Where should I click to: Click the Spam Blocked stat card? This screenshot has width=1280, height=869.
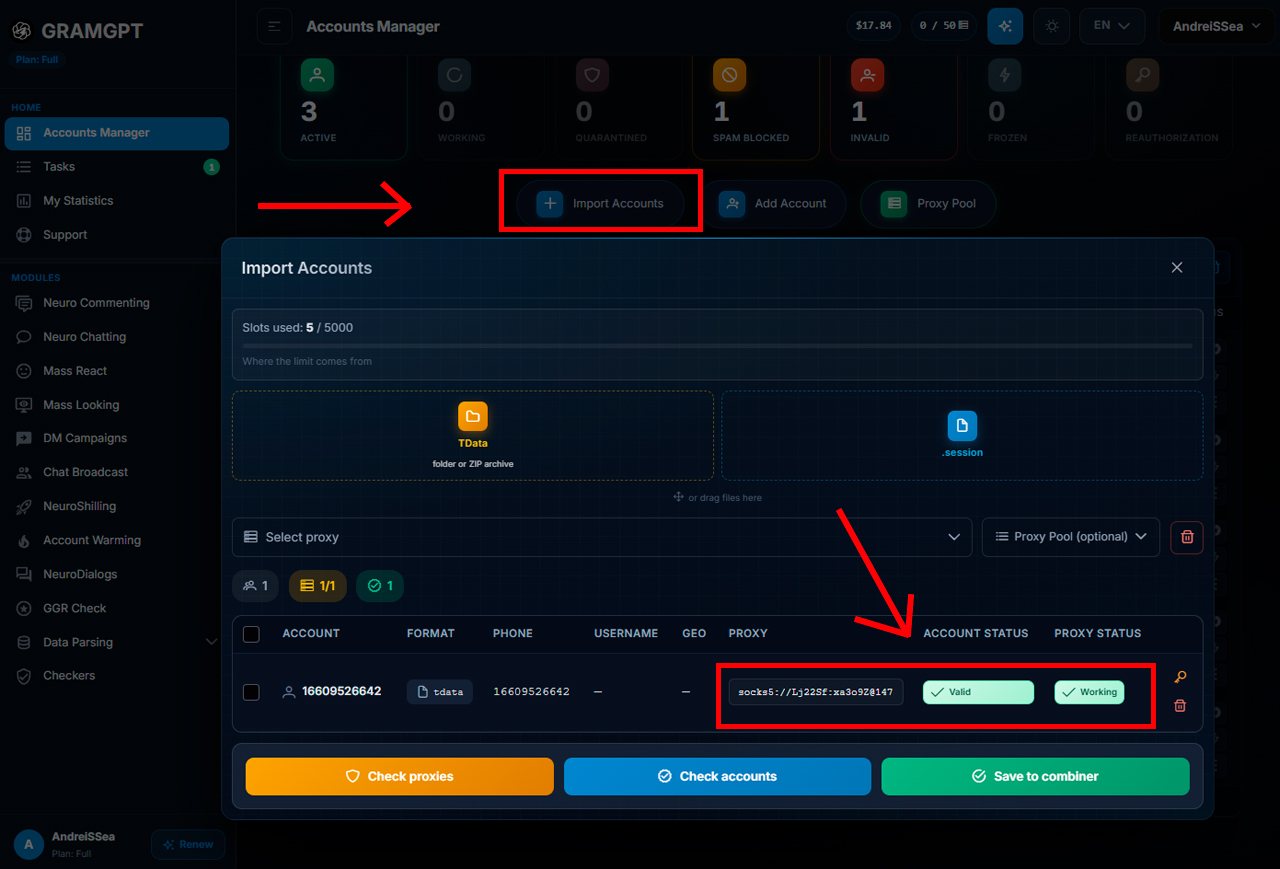point(757,105)
